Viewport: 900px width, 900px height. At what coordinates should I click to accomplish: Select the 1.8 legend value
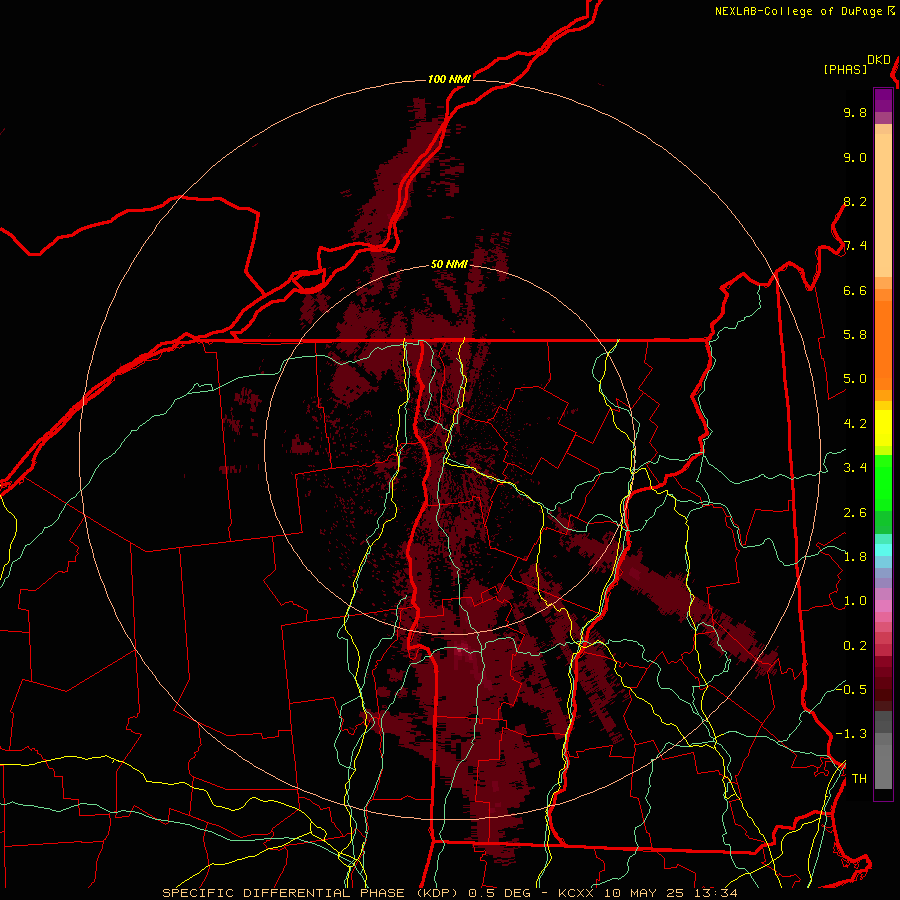(855, 557)
